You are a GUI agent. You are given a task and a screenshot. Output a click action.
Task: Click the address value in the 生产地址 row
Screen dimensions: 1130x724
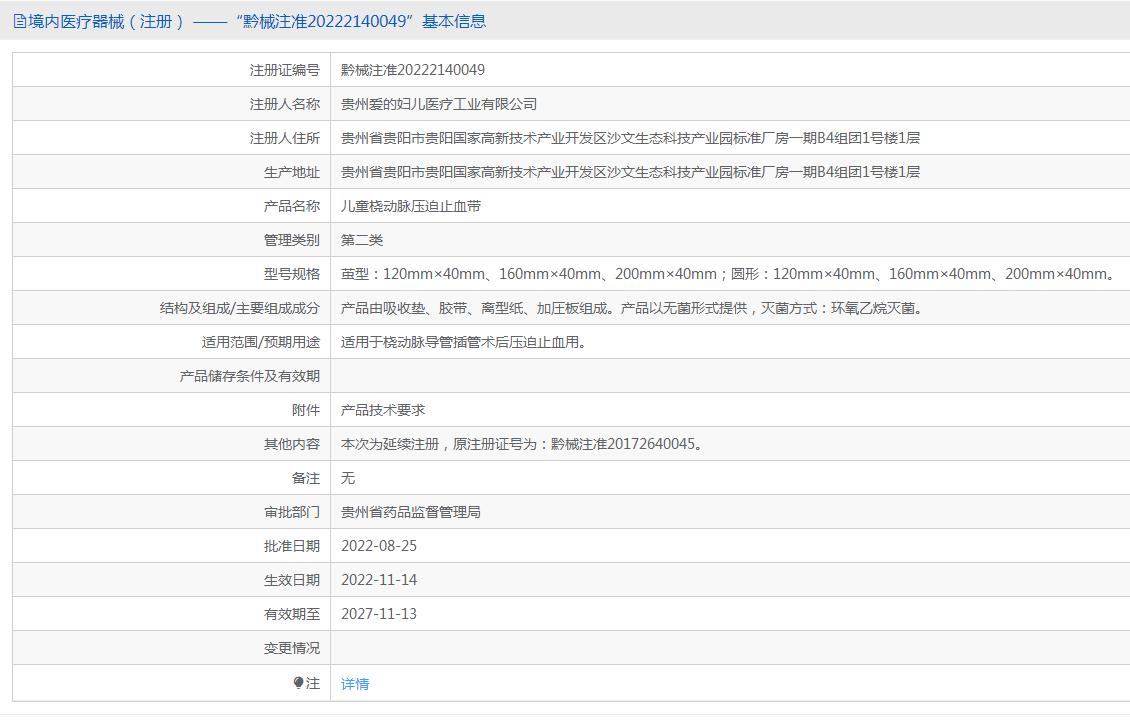(631, 171)
